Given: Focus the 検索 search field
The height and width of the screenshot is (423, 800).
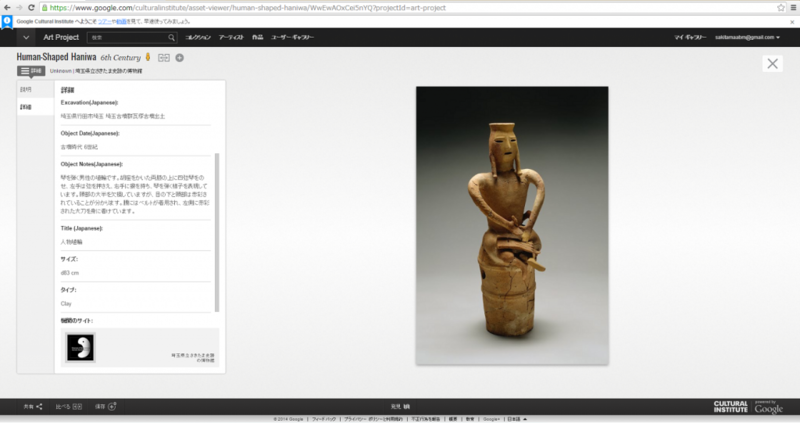Looking at the screenshot, I should [128, 37].
